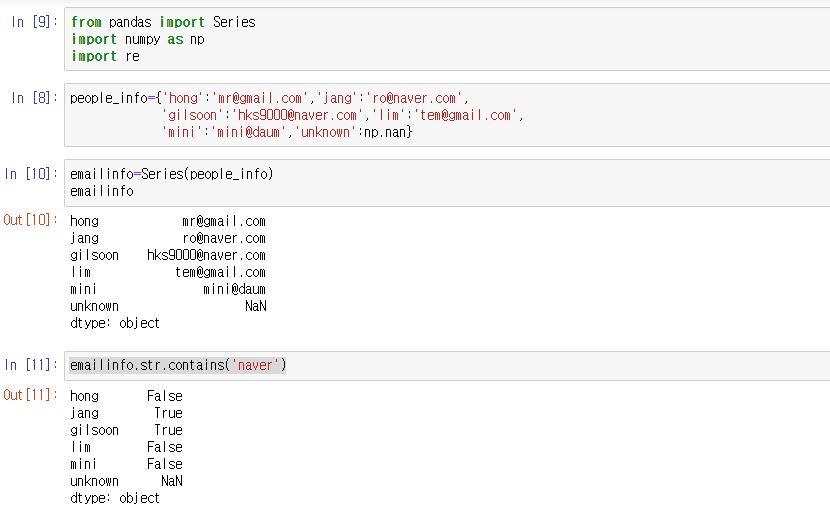
Task: Click the In [8] people_info code cell
Action: 447,115
